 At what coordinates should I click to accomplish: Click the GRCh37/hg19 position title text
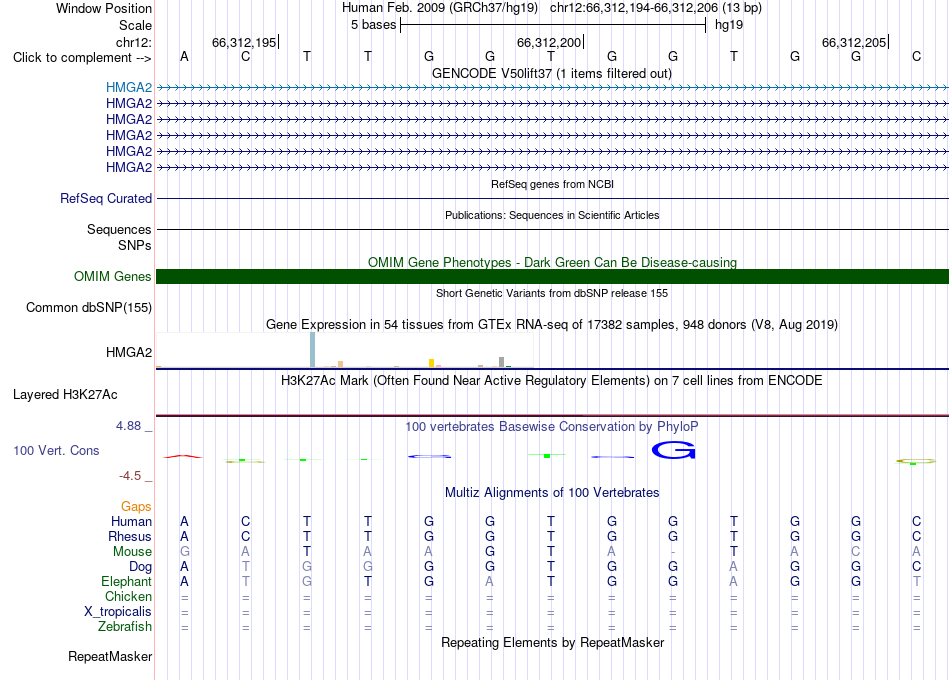pos(552,8)
